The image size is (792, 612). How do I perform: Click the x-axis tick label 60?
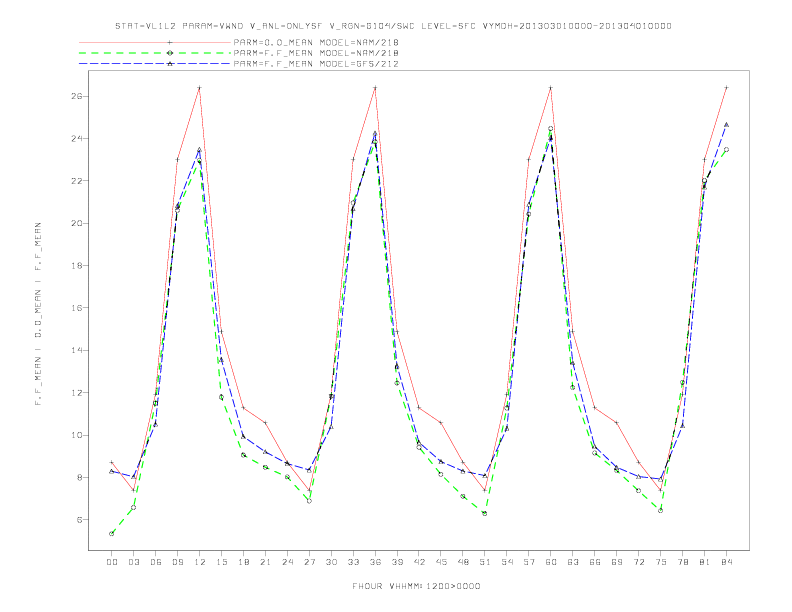(551, 562)
